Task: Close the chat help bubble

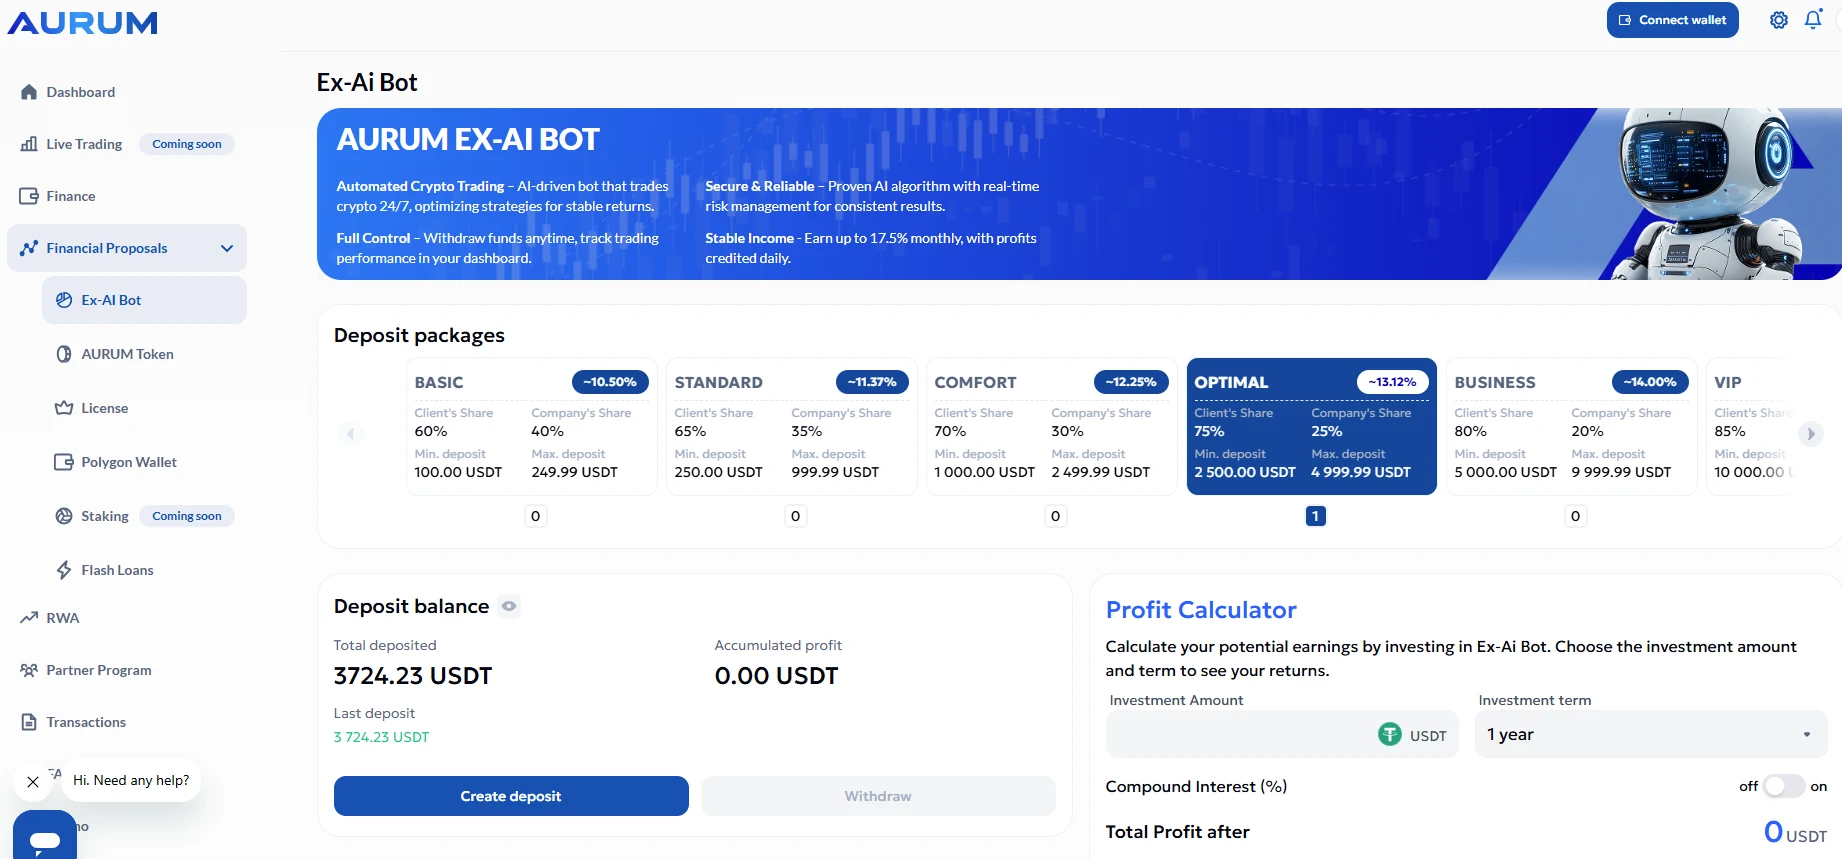Action: pos(33,781)
